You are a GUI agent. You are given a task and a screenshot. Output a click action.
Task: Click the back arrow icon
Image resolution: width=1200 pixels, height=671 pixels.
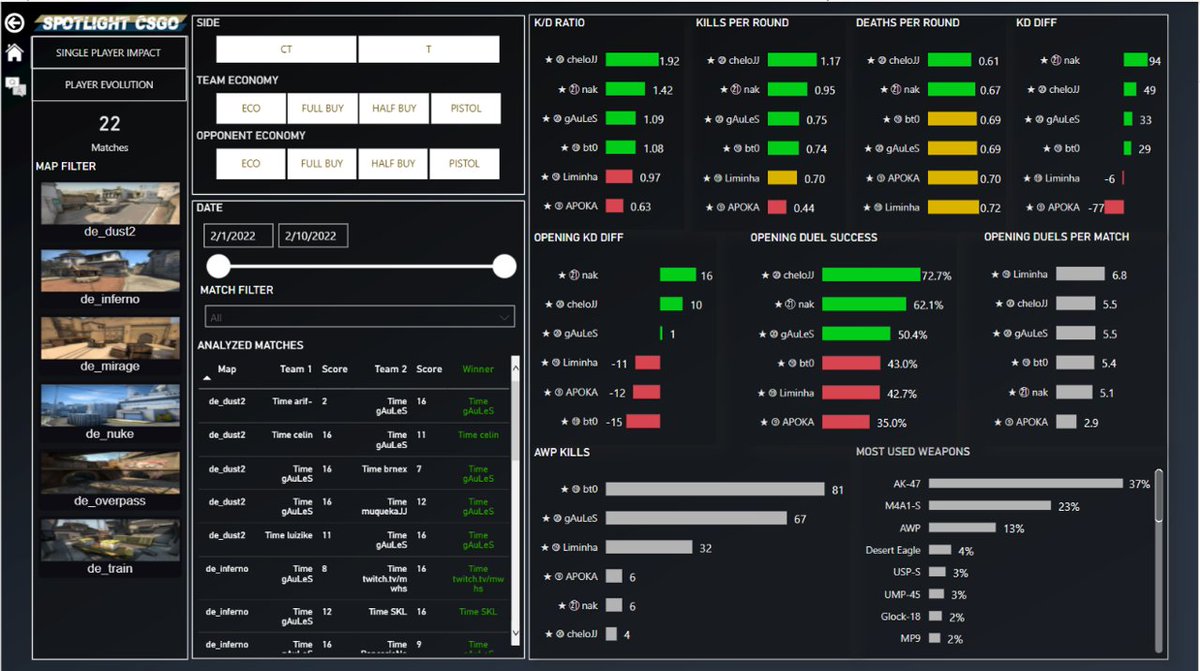(x=15, y=23)
